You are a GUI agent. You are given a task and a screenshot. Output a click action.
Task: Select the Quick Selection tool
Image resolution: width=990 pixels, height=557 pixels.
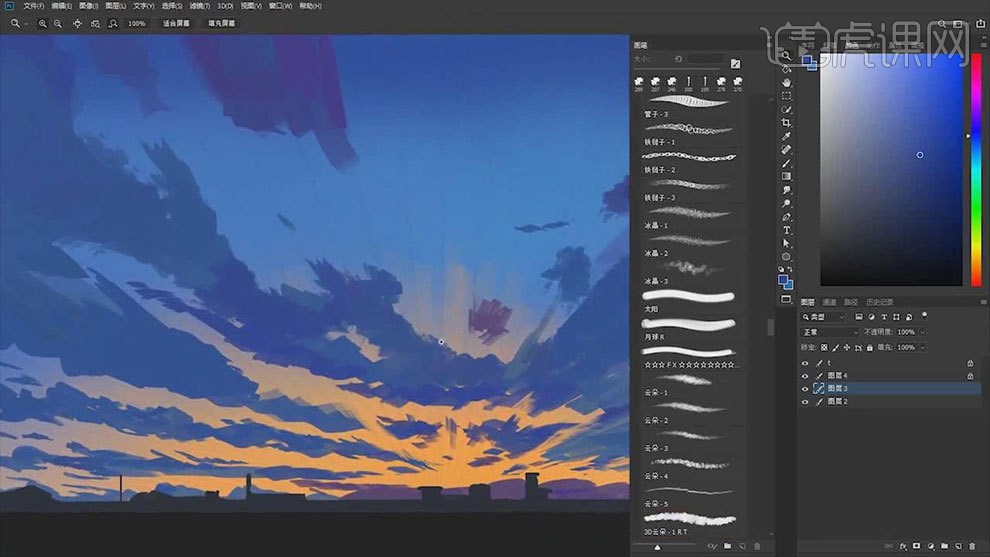[786, 109]
